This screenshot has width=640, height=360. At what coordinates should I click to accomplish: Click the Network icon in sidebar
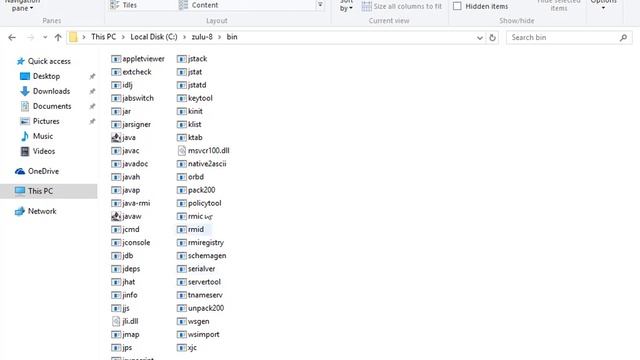click(20, 211)
